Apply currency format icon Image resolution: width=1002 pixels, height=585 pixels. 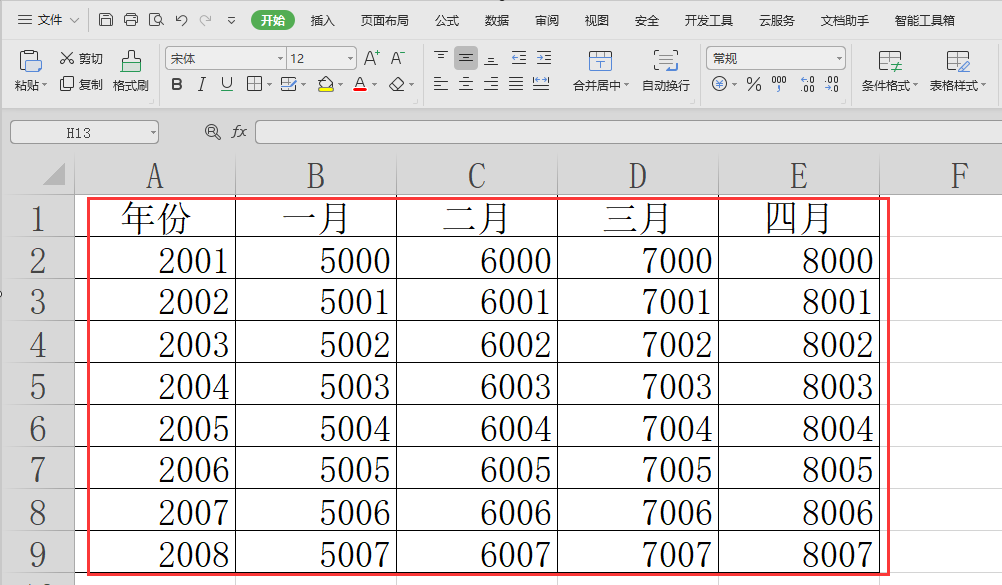point(720,84)
